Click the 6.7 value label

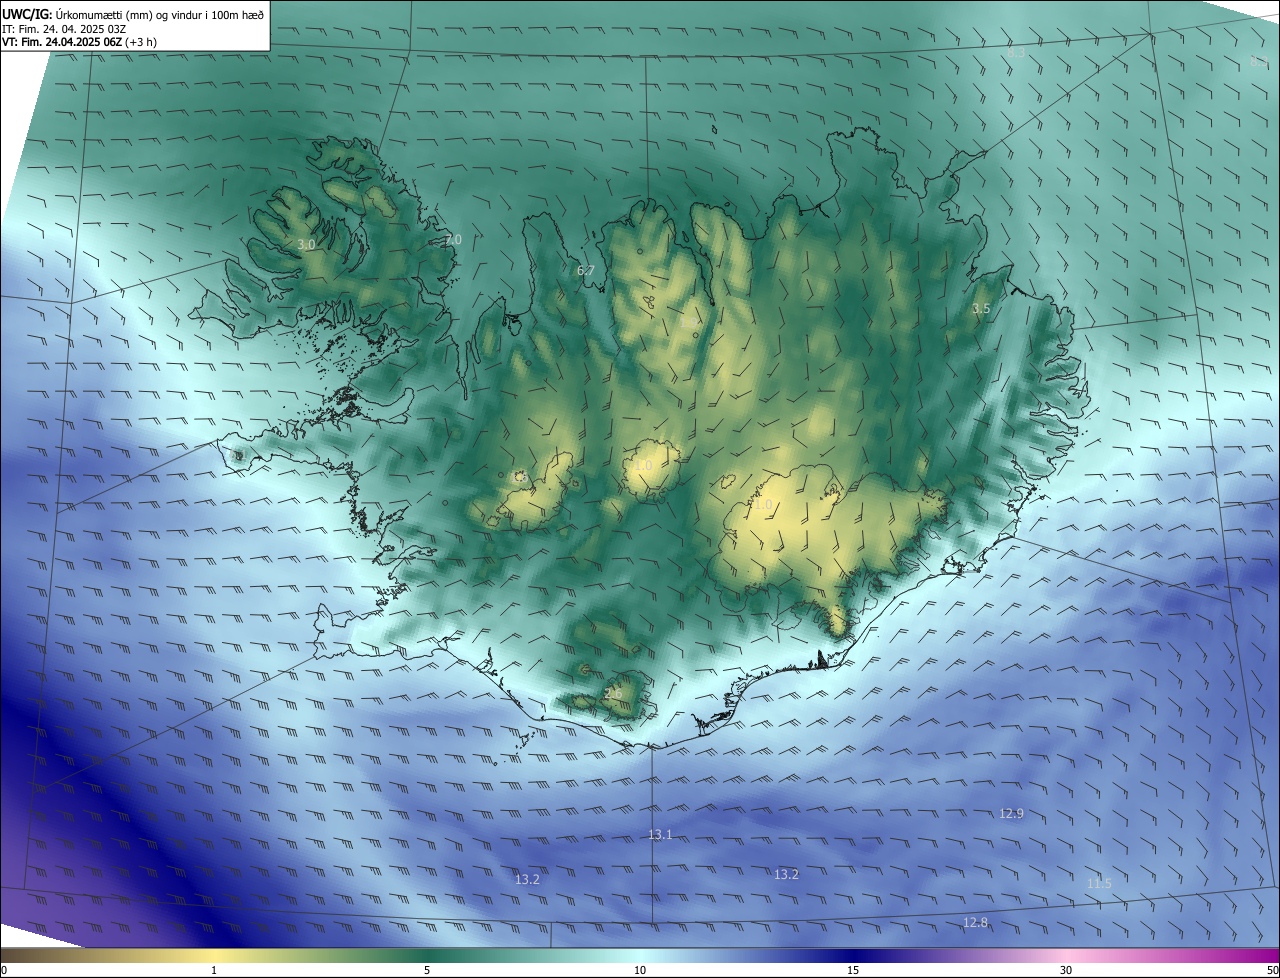click(x=586, y=271)
